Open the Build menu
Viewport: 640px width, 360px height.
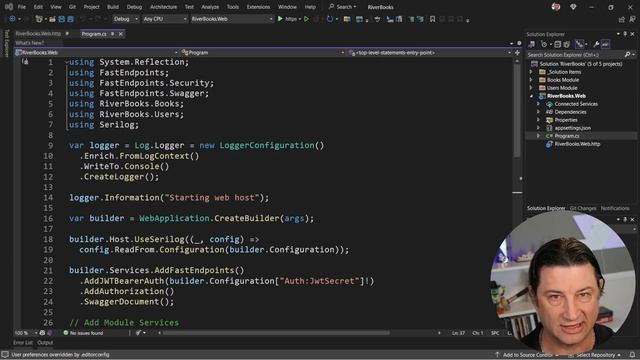(113, 7)
